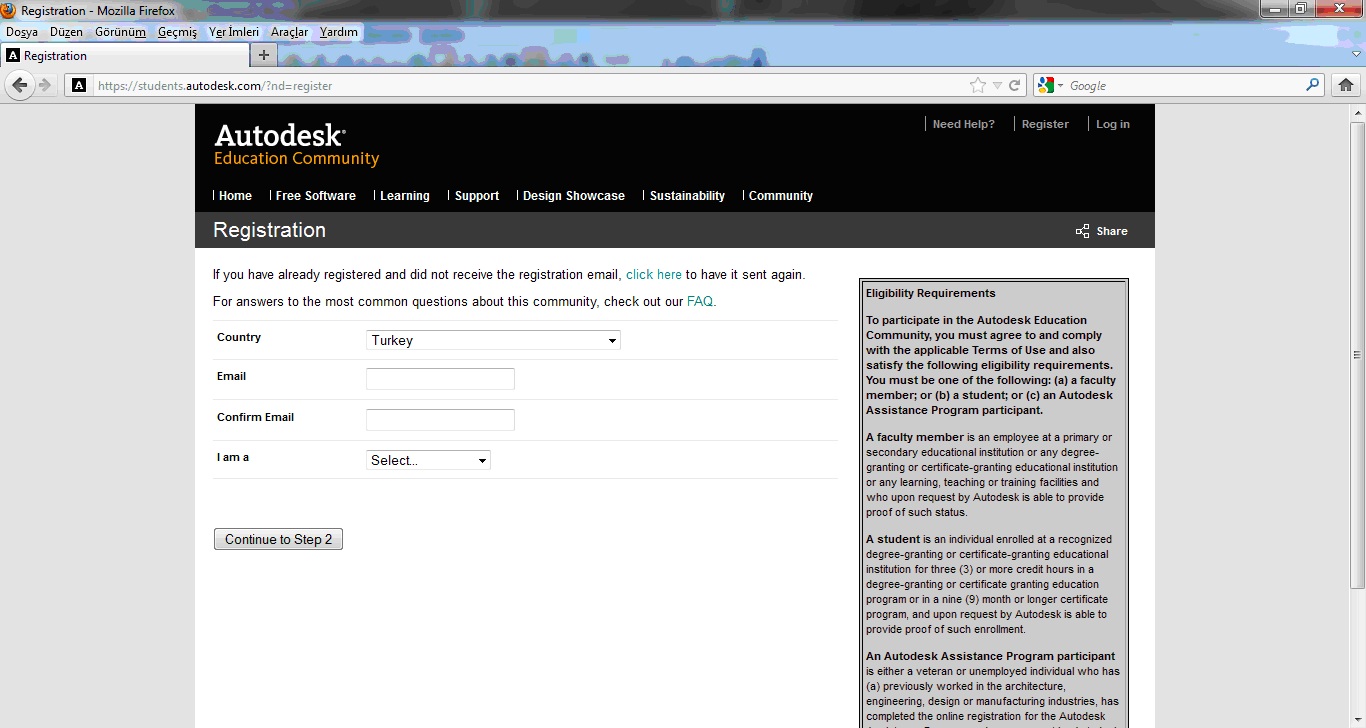Open the FAQ link
The width and height of the screenshot is (1366, 728).
tap(700, 301)
